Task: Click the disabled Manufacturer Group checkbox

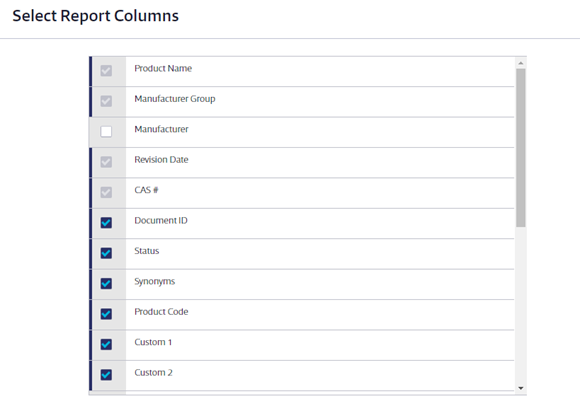Action: (x=106, y=101)
